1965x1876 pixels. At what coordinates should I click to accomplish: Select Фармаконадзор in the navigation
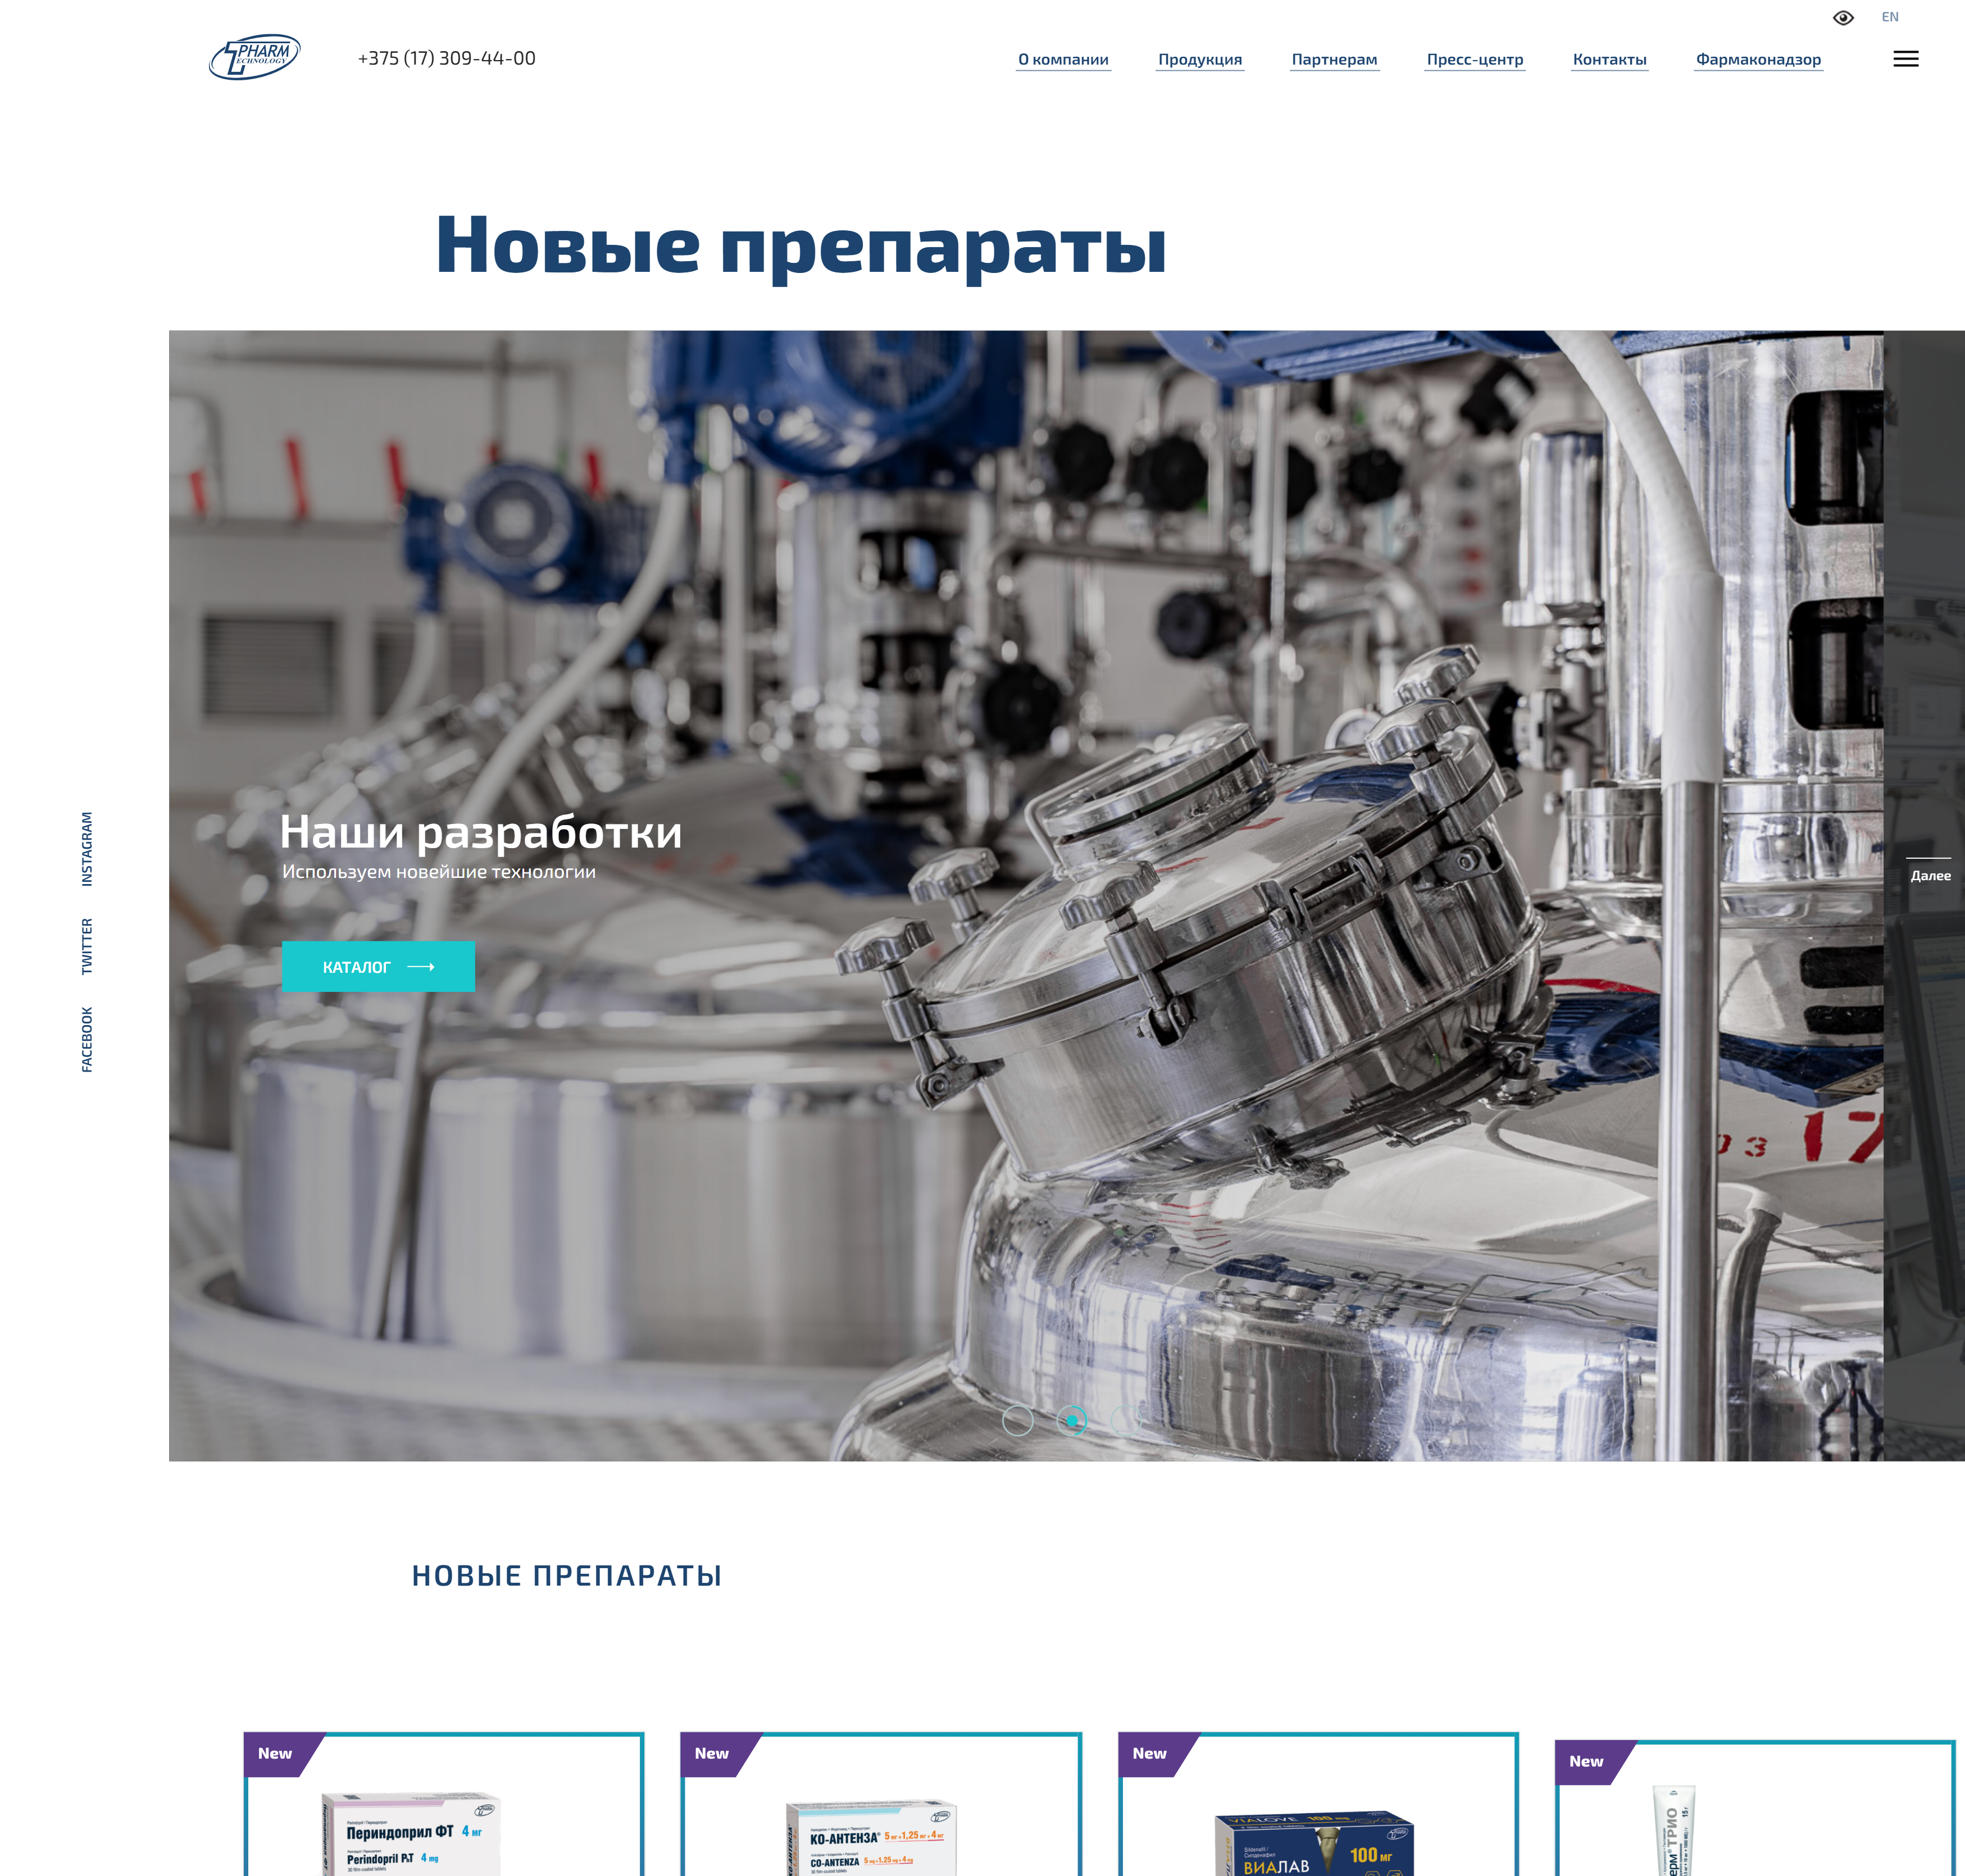click(x=1758, y=60)
